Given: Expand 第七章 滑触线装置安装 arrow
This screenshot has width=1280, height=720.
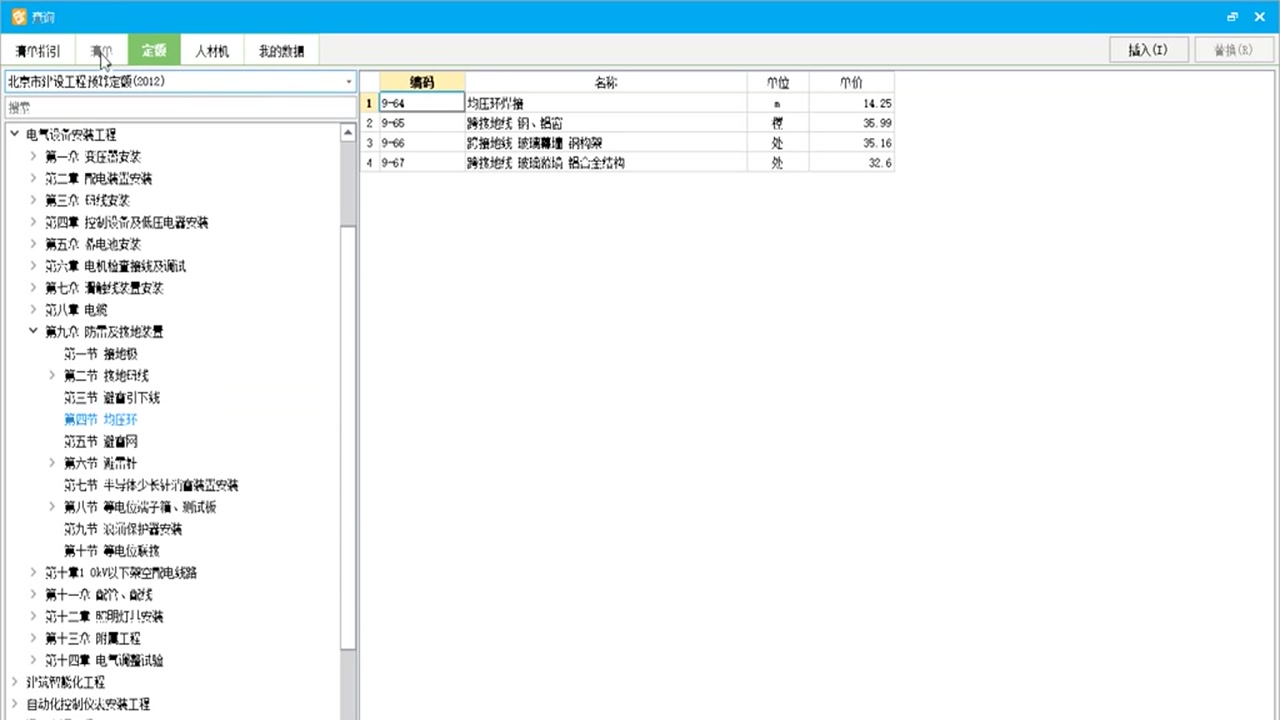Looking at the screenshot, I should (x=33, y=288).
